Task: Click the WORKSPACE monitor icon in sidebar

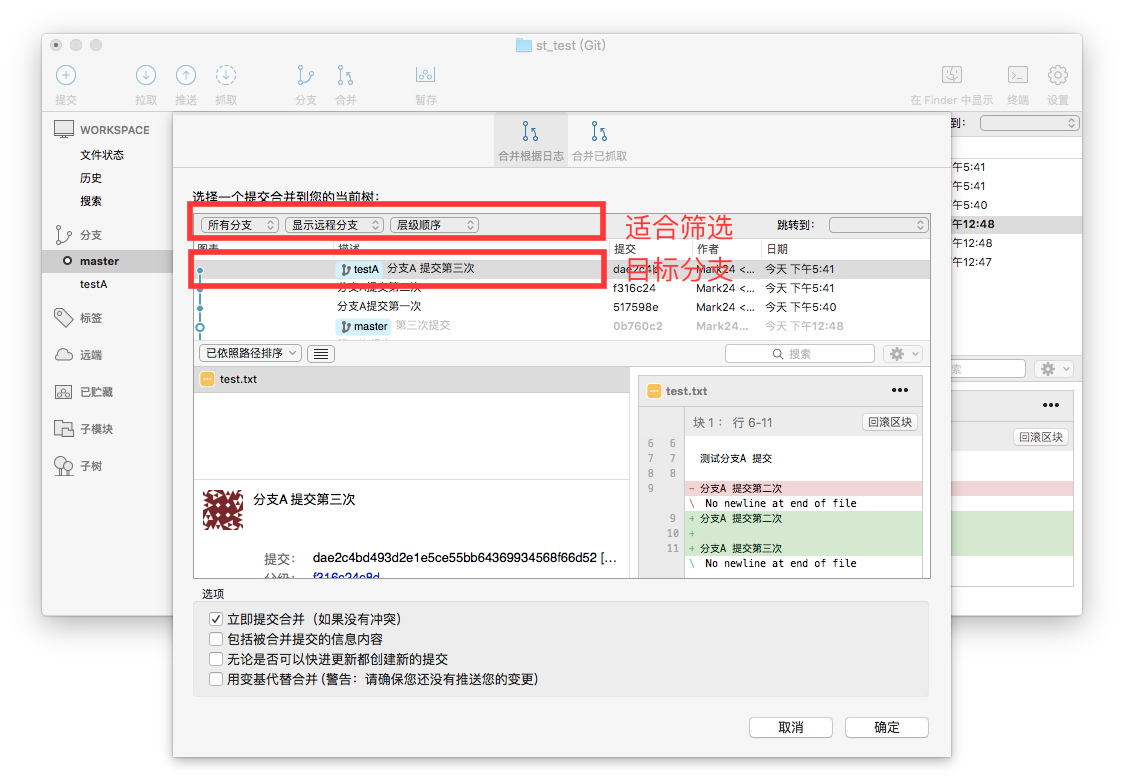Action: tap(64, 129)
